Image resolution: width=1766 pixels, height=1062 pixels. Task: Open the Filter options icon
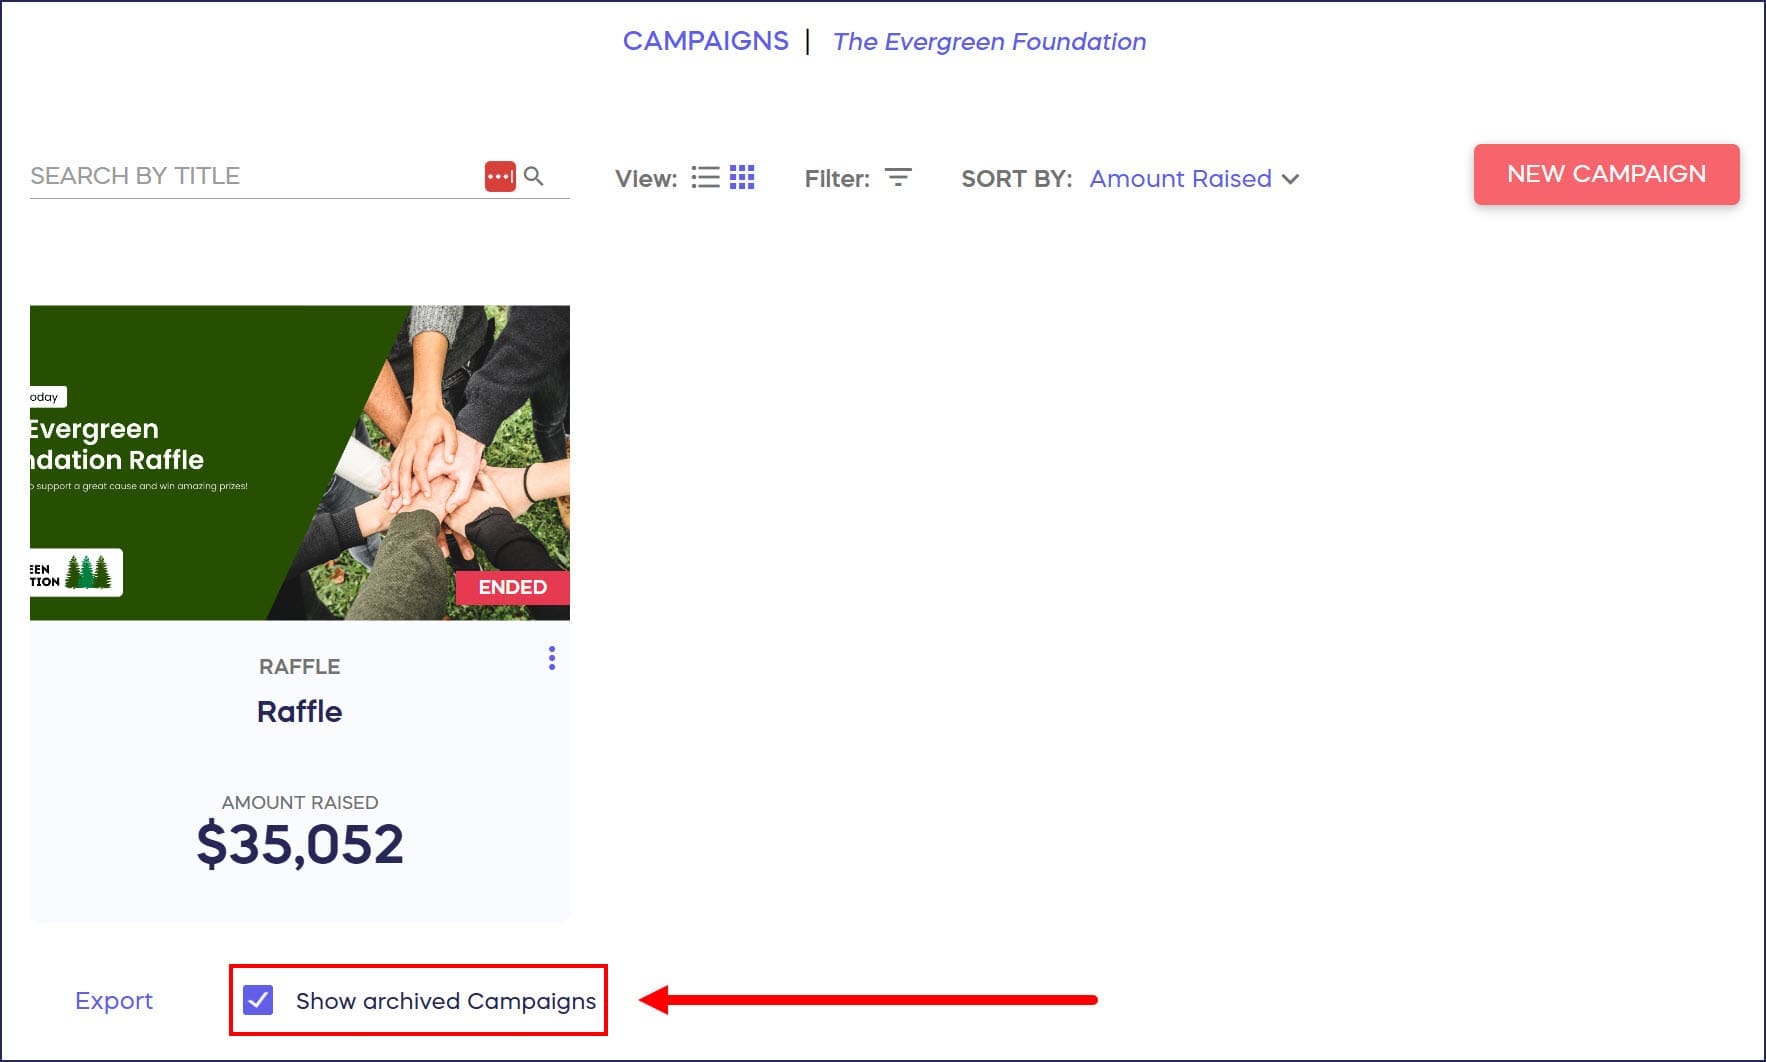coord(898,178)
